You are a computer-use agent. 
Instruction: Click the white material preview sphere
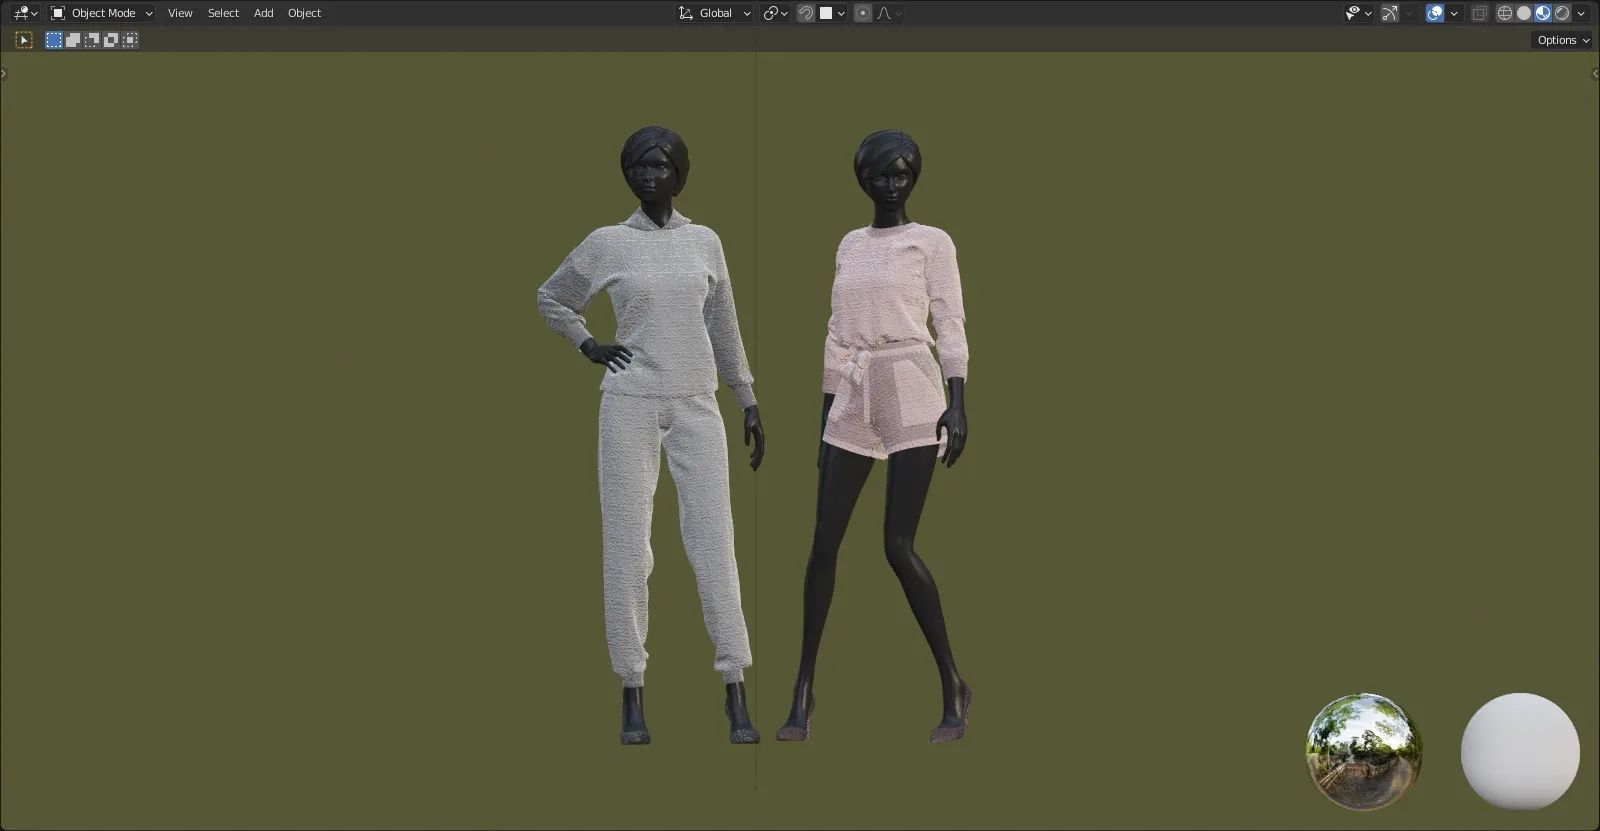[x=1520, y=752]
